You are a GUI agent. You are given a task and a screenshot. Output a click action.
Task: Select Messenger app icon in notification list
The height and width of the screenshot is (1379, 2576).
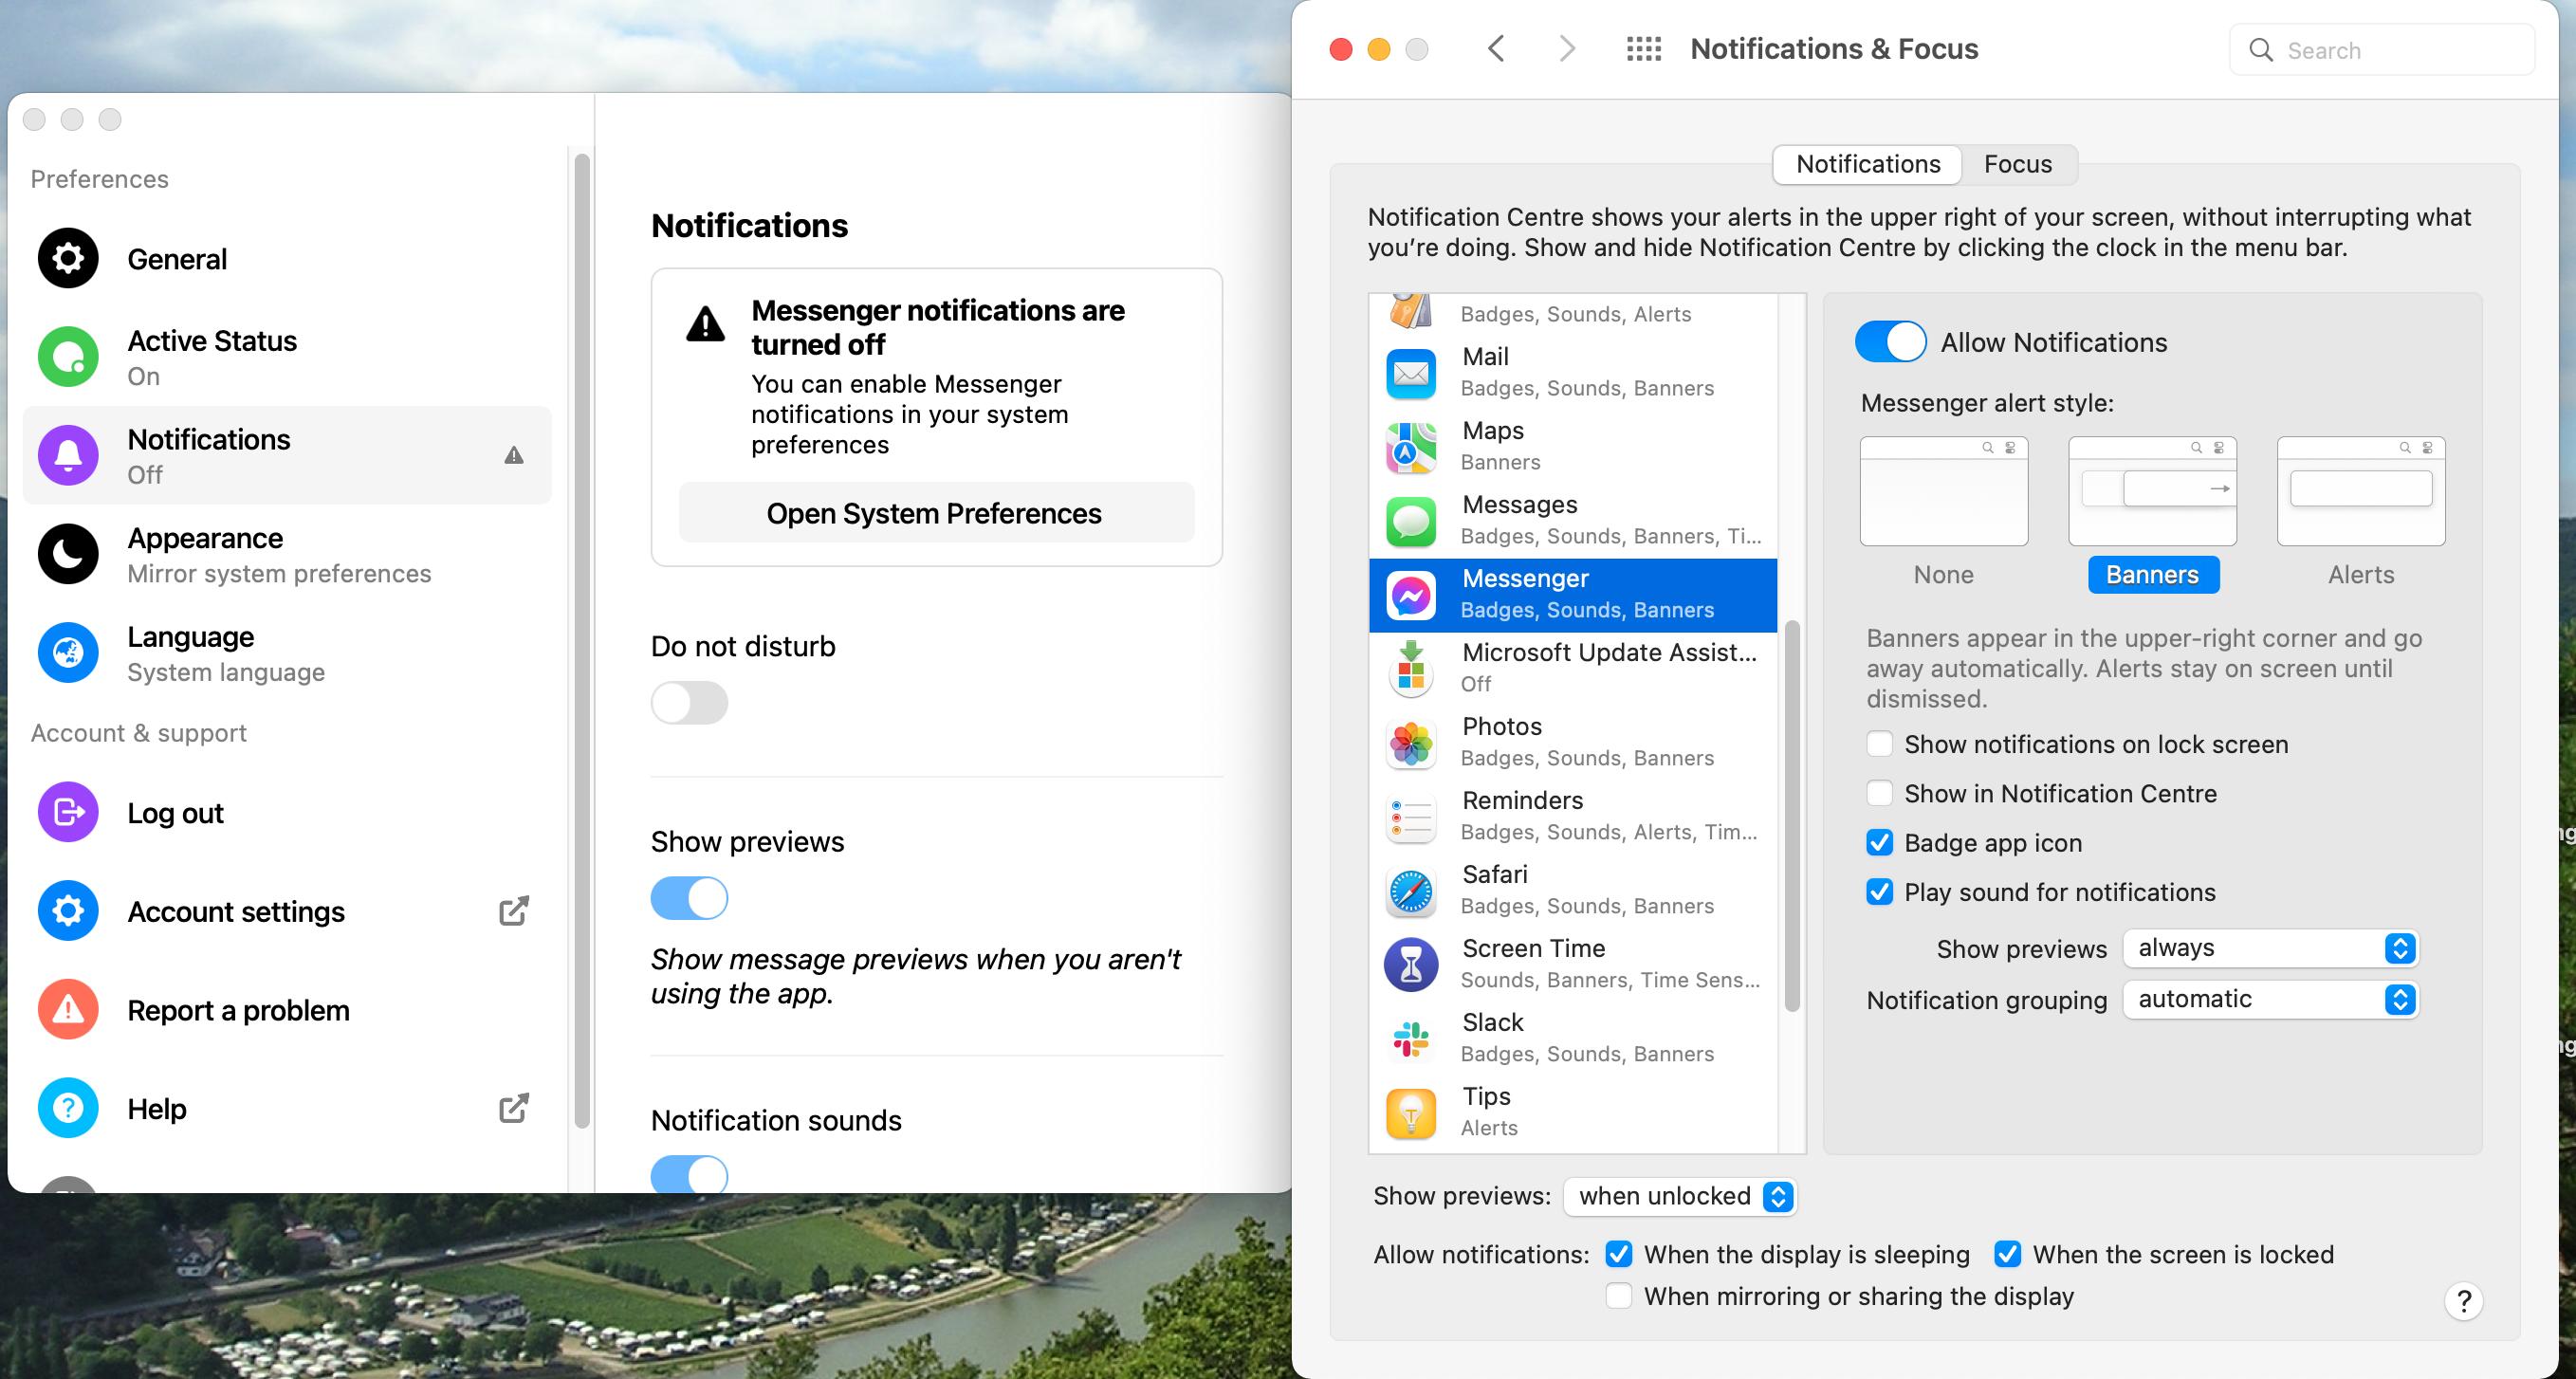point(1411,596)
